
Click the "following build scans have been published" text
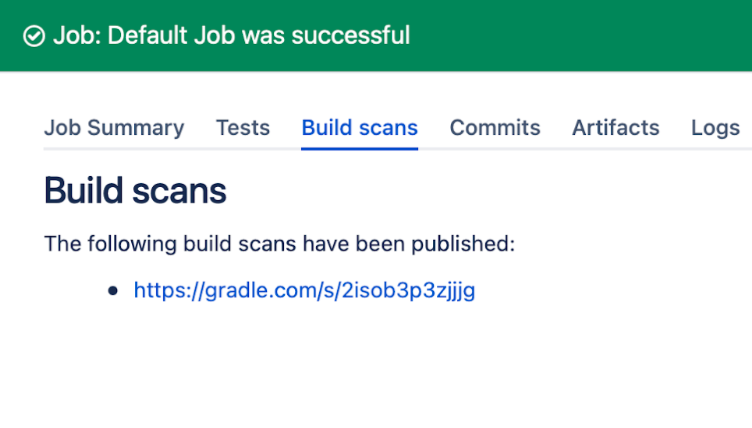(279, 243)
